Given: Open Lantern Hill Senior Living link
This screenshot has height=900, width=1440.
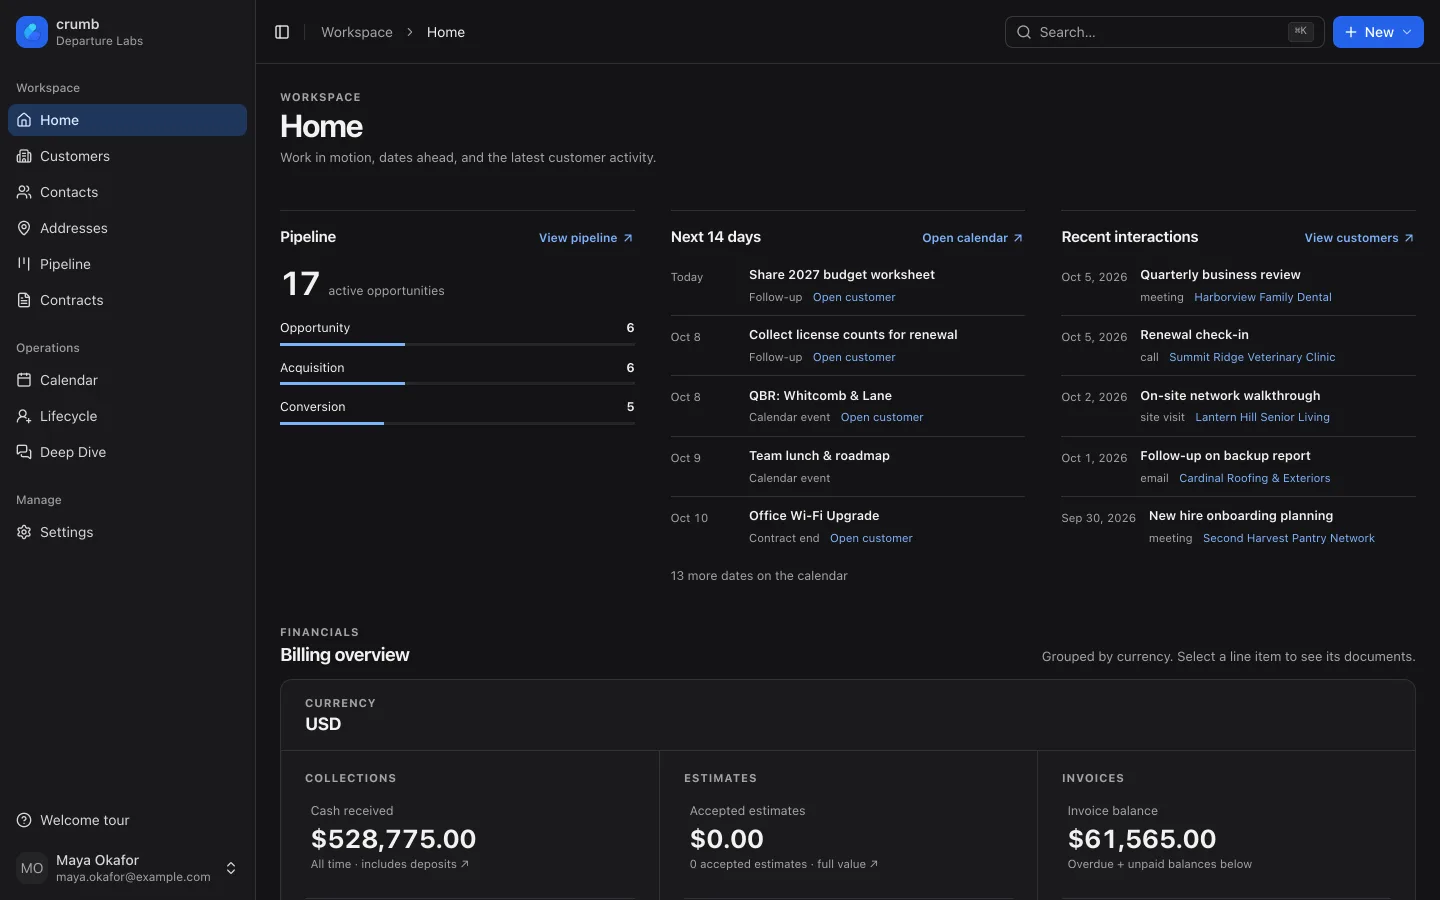Looking at the screenshot, I should pyautogui.click(x=1262, y=417).
